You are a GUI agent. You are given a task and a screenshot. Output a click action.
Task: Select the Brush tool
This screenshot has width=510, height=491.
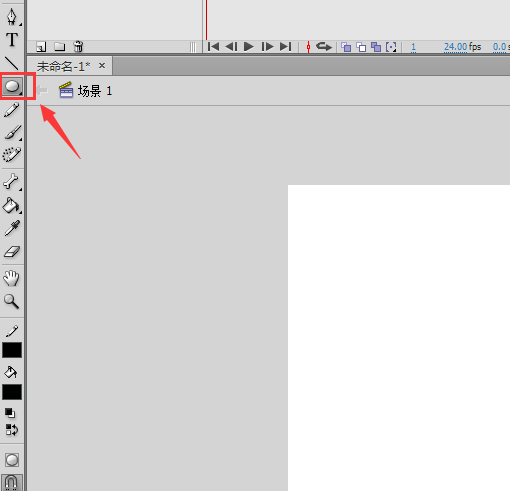pos(12,133)
